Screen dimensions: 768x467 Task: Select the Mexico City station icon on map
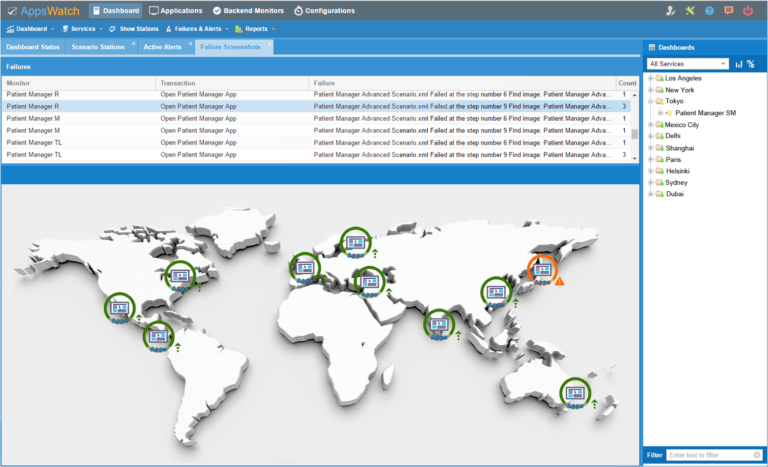click(x=158, y=337)
